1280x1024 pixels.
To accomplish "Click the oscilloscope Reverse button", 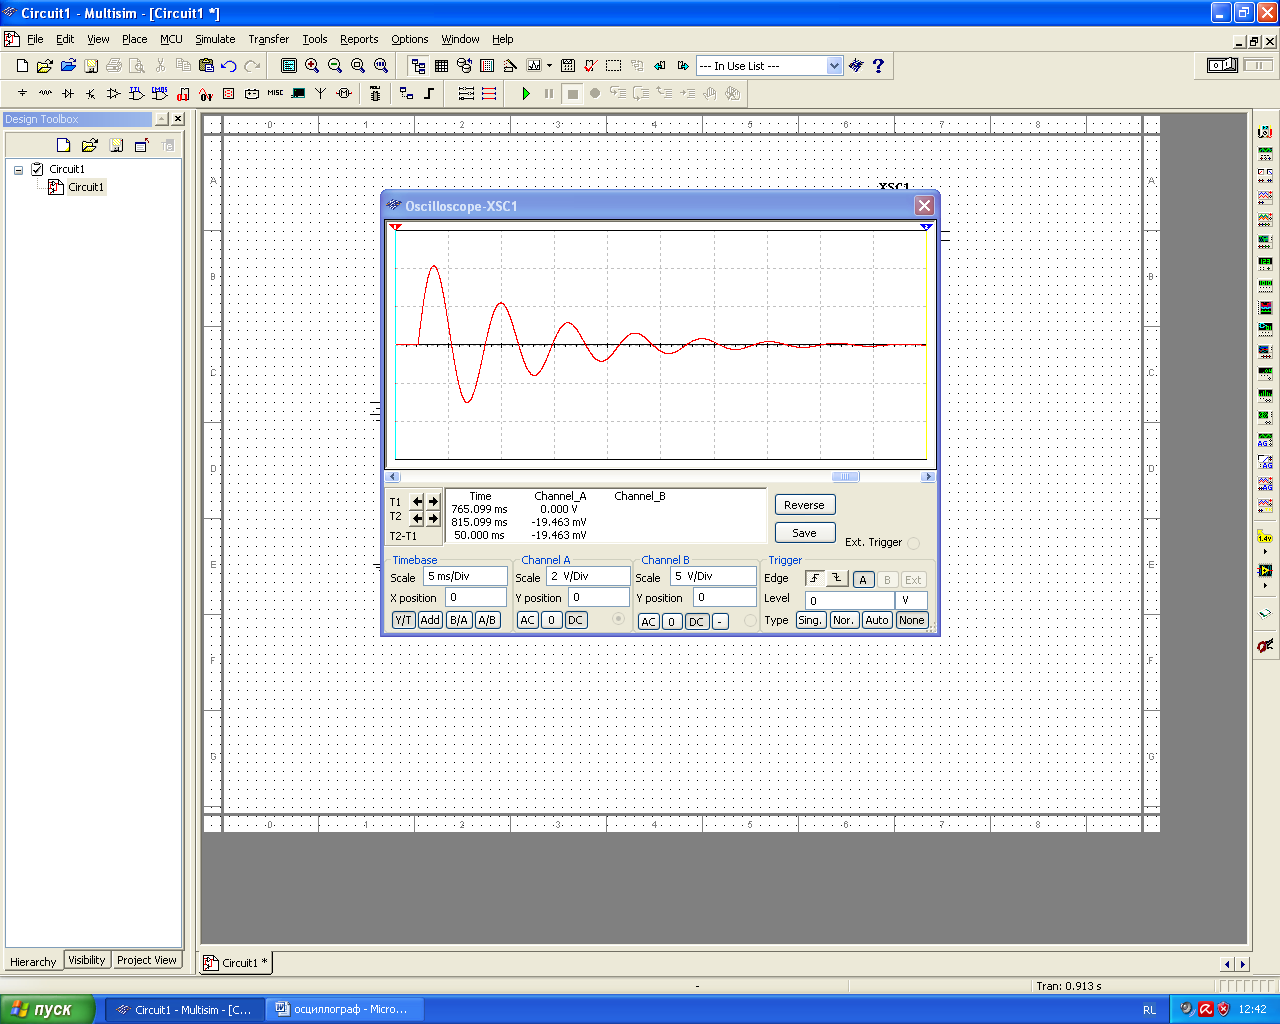I will (804, 505).
